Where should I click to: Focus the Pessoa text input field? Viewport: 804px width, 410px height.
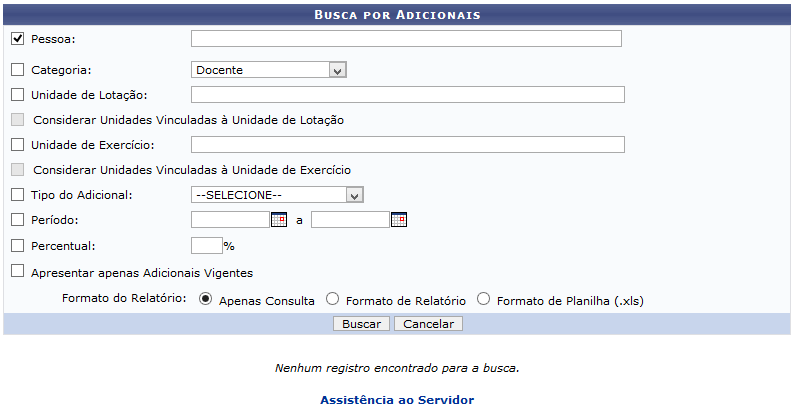point(406,38)
